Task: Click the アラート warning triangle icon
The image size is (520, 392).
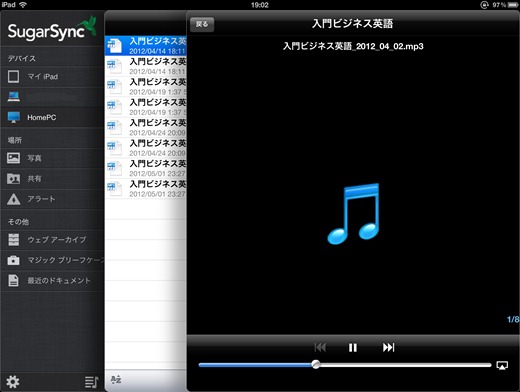Action: 13,199
